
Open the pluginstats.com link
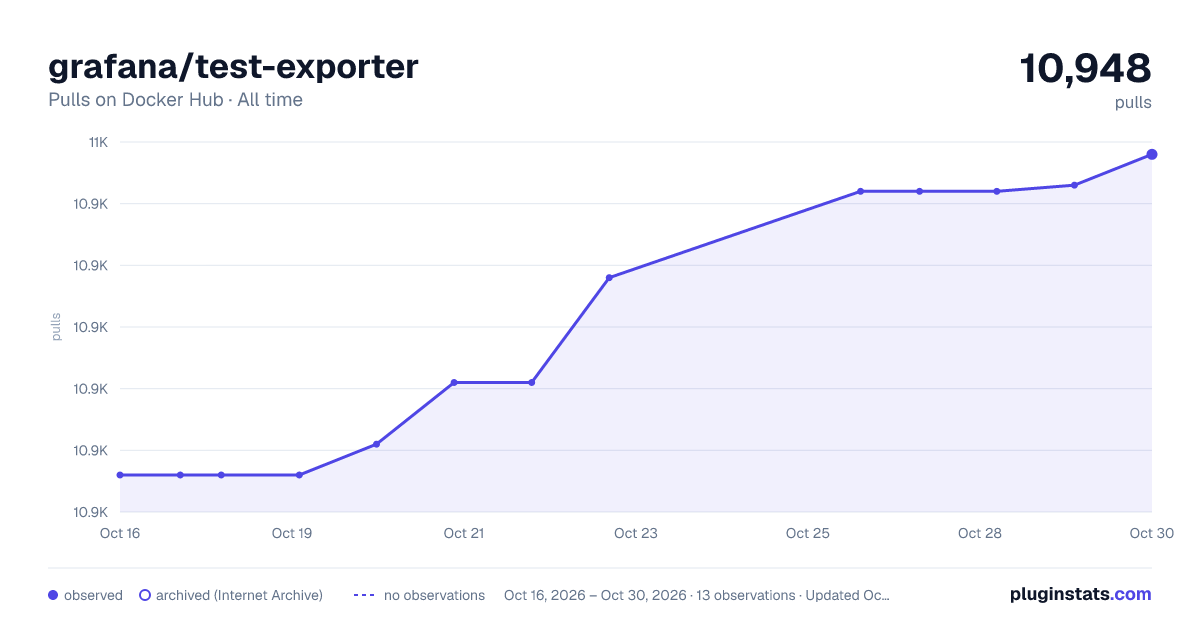click(1081, 594)
